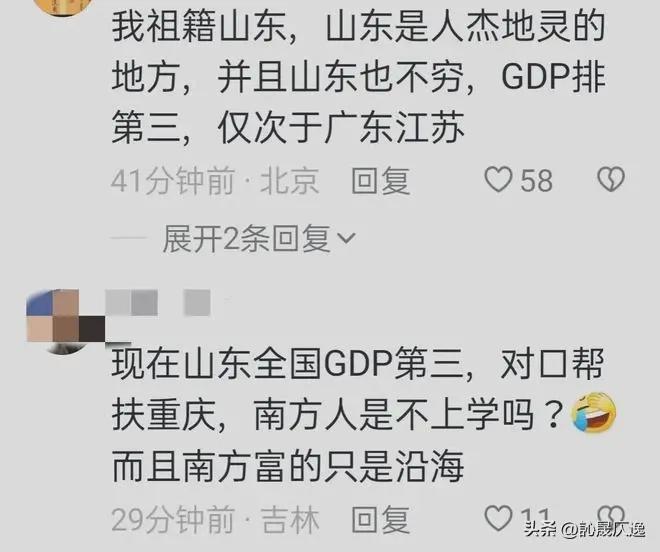The width and height of the screenshot is (660, 552).
Task: Click the 41分钟前 timestamp
Action: pyautogui.click(x=173, y=181)
